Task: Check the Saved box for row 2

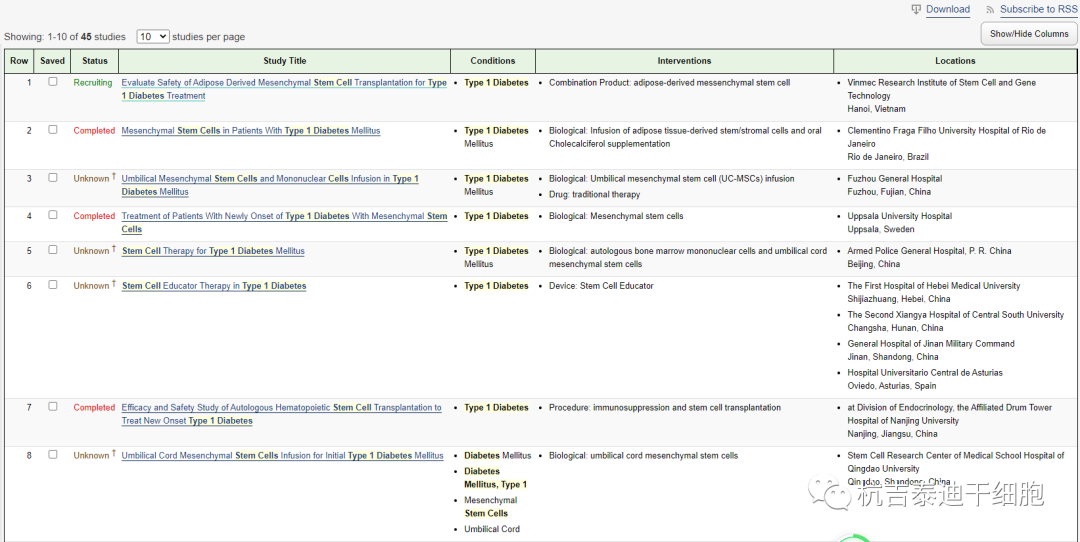Action: pyautogui.click(x=52, y=129)
